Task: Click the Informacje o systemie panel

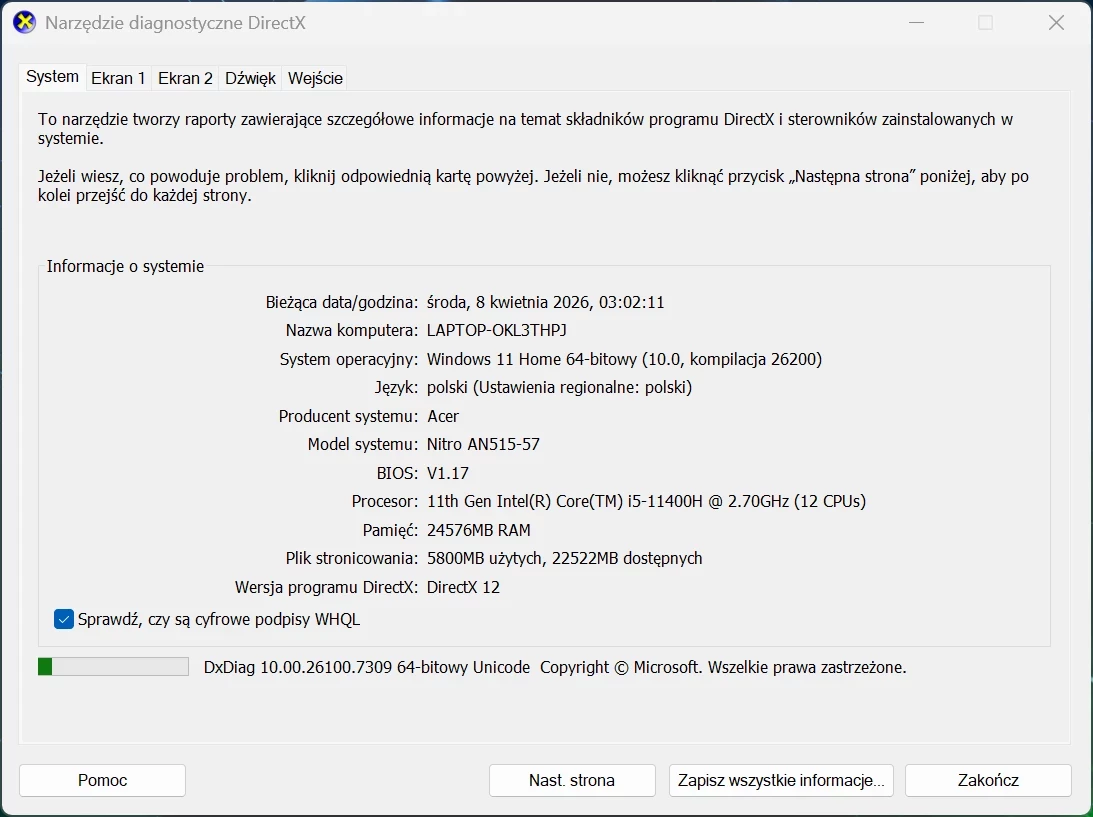Action: pyautogui.click(x=546, y=450)
